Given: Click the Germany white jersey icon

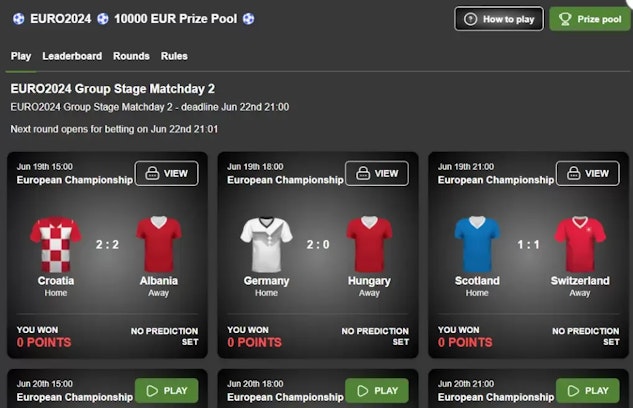Looking at the screenshot, I should (266, 245).
